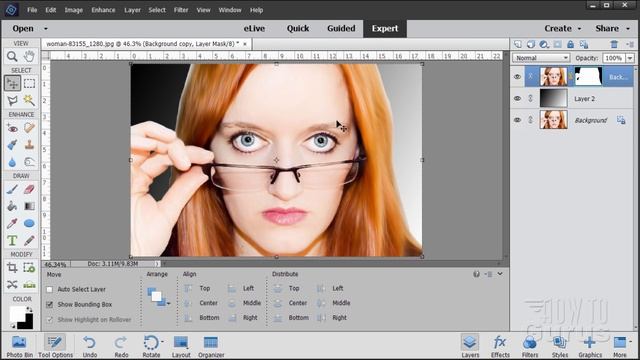This screenshot has height=360, width=640.
Task: Click the Undo button
Action: [90, 346]
